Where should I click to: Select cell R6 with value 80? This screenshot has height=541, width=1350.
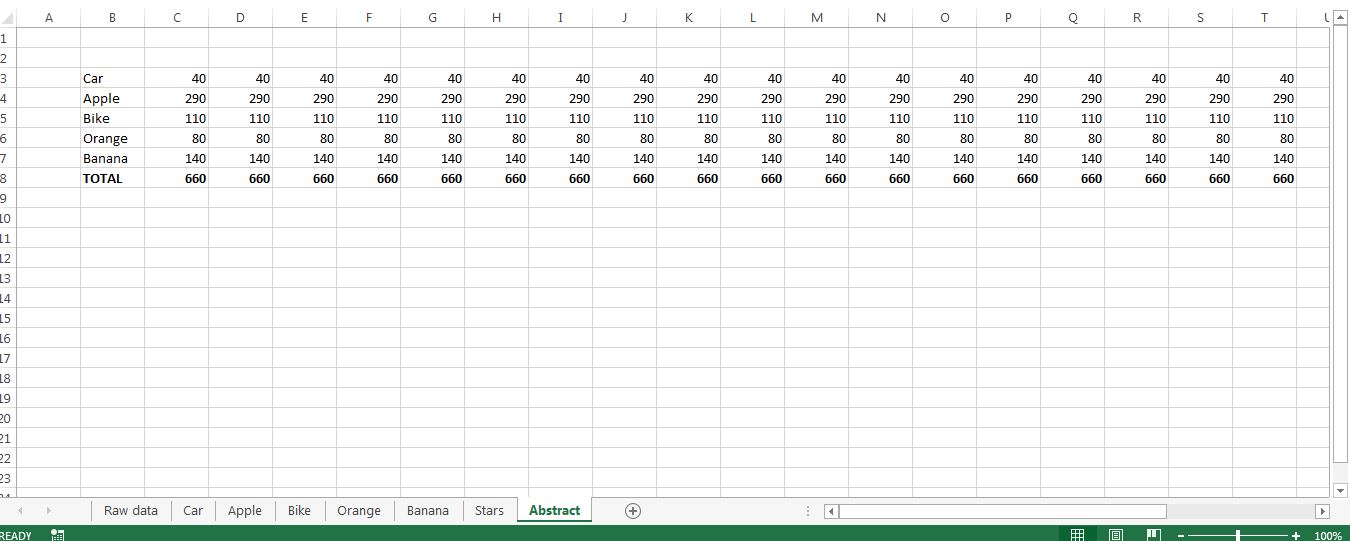[1136, 138]
